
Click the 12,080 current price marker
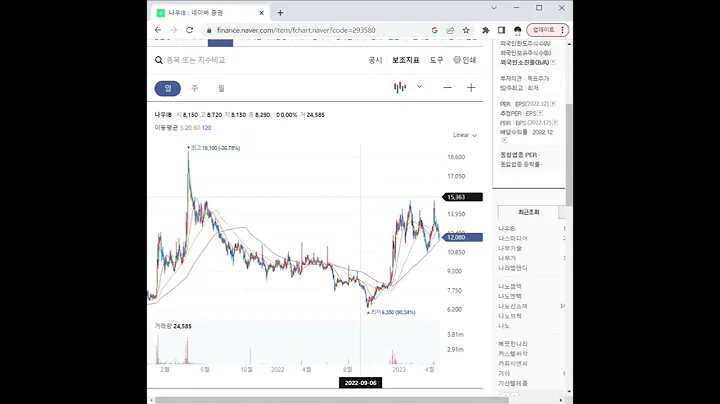[462, 237]
